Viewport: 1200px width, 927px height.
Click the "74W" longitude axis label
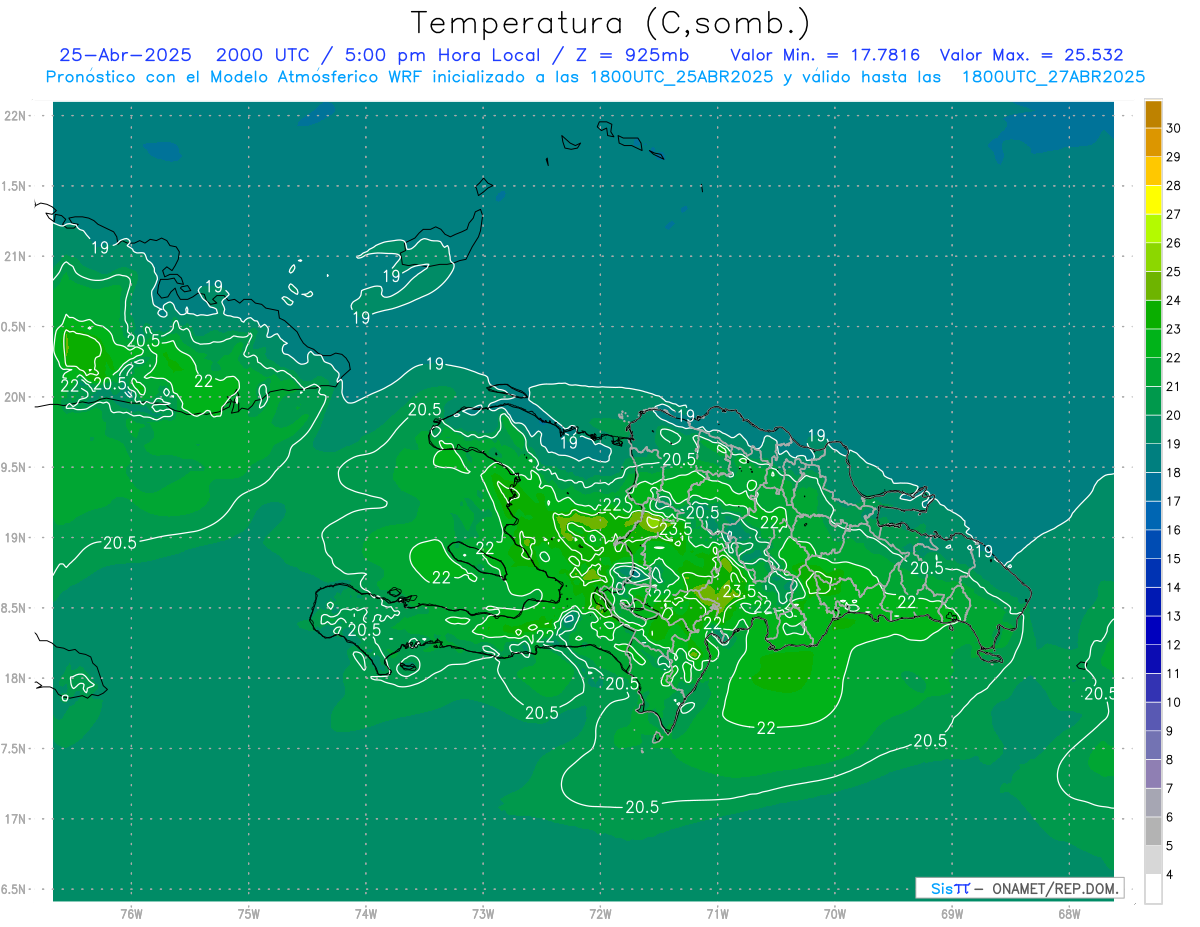pos(366,913)
